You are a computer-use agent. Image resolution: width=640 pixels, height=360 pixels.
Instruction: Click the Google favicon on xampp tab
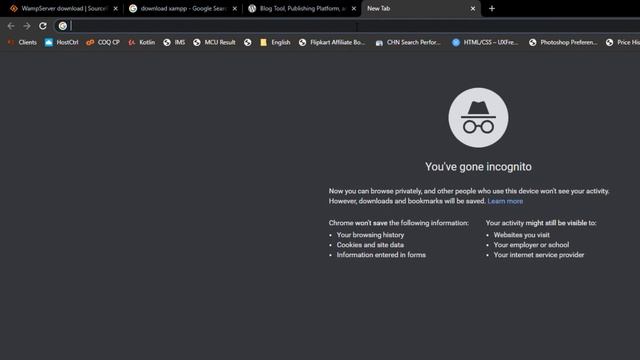[133, 9]
